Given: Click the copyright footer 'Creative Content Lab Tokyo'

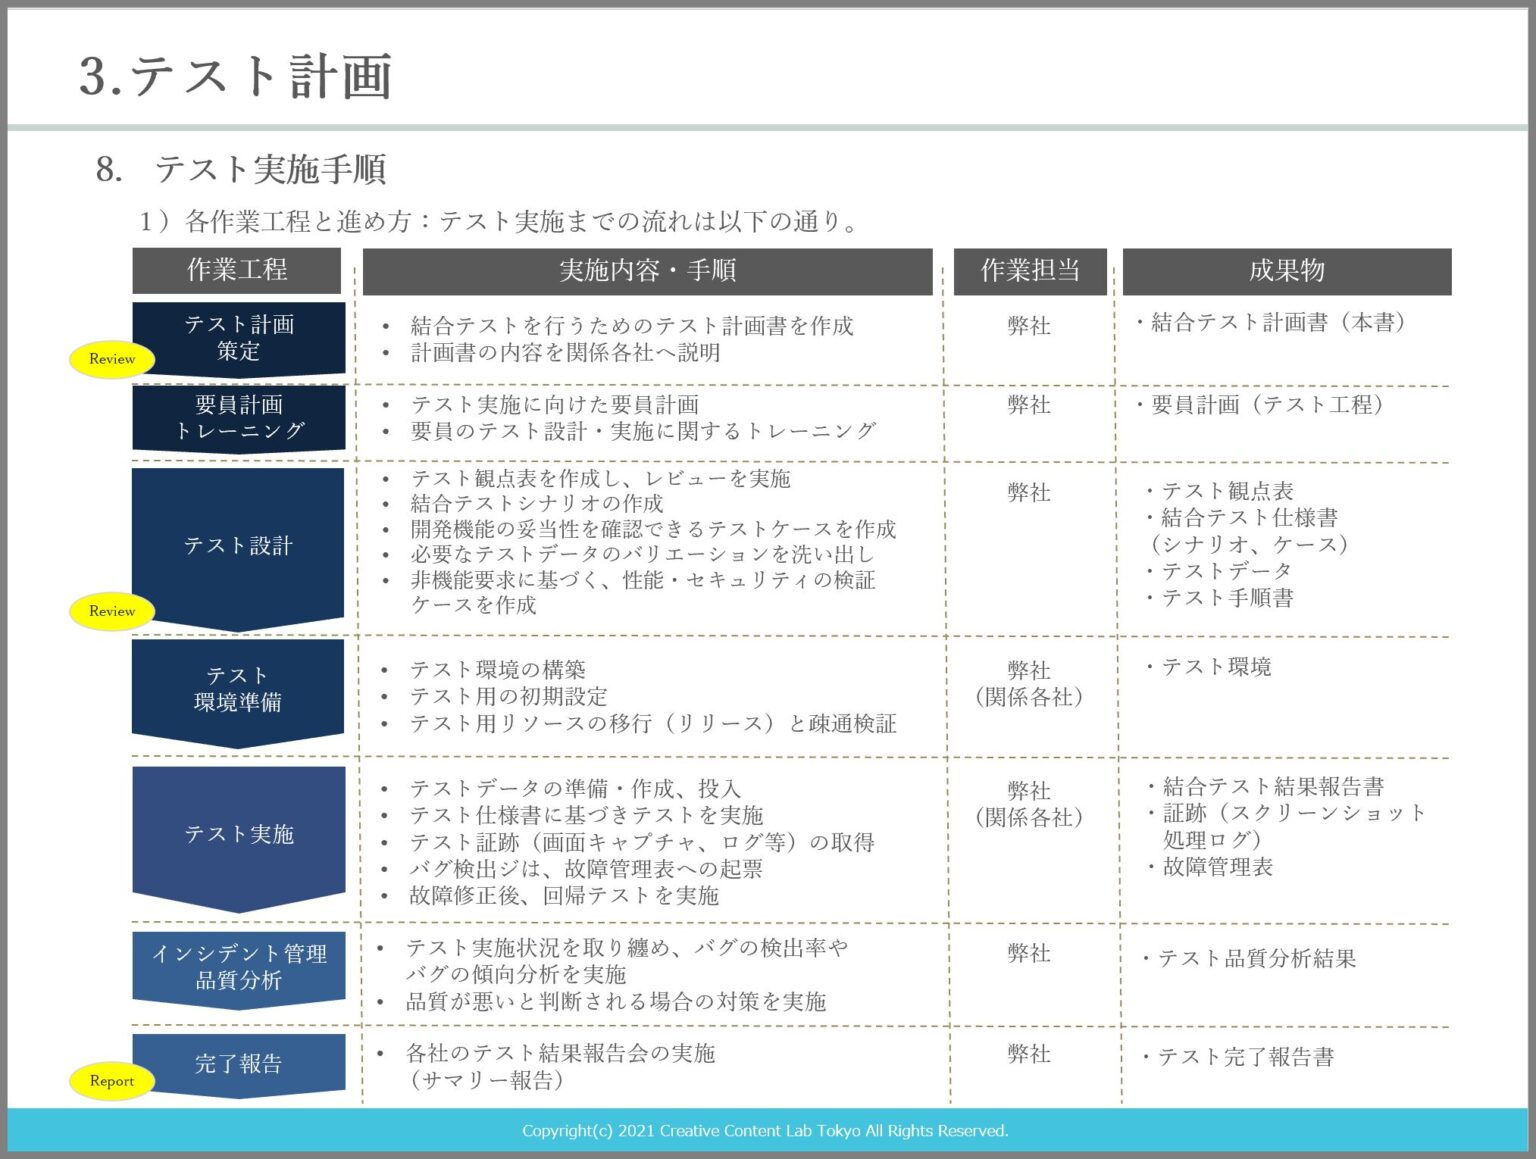Looking at the screenshot, I should pos(760,1131).
